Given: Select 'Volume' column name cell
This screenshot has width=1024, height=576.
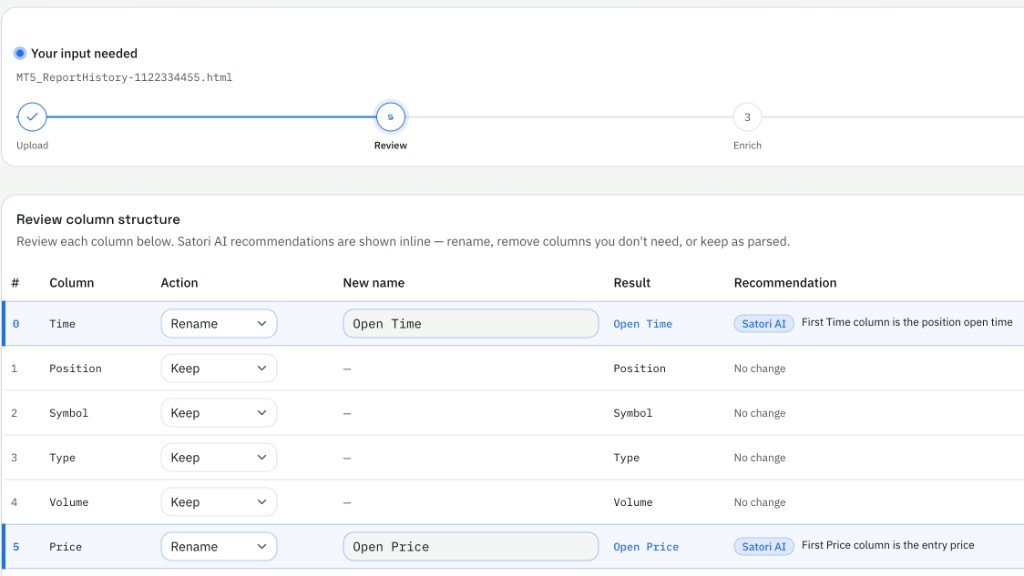Looking at the screenshot, I should click(x=69, y=502).
